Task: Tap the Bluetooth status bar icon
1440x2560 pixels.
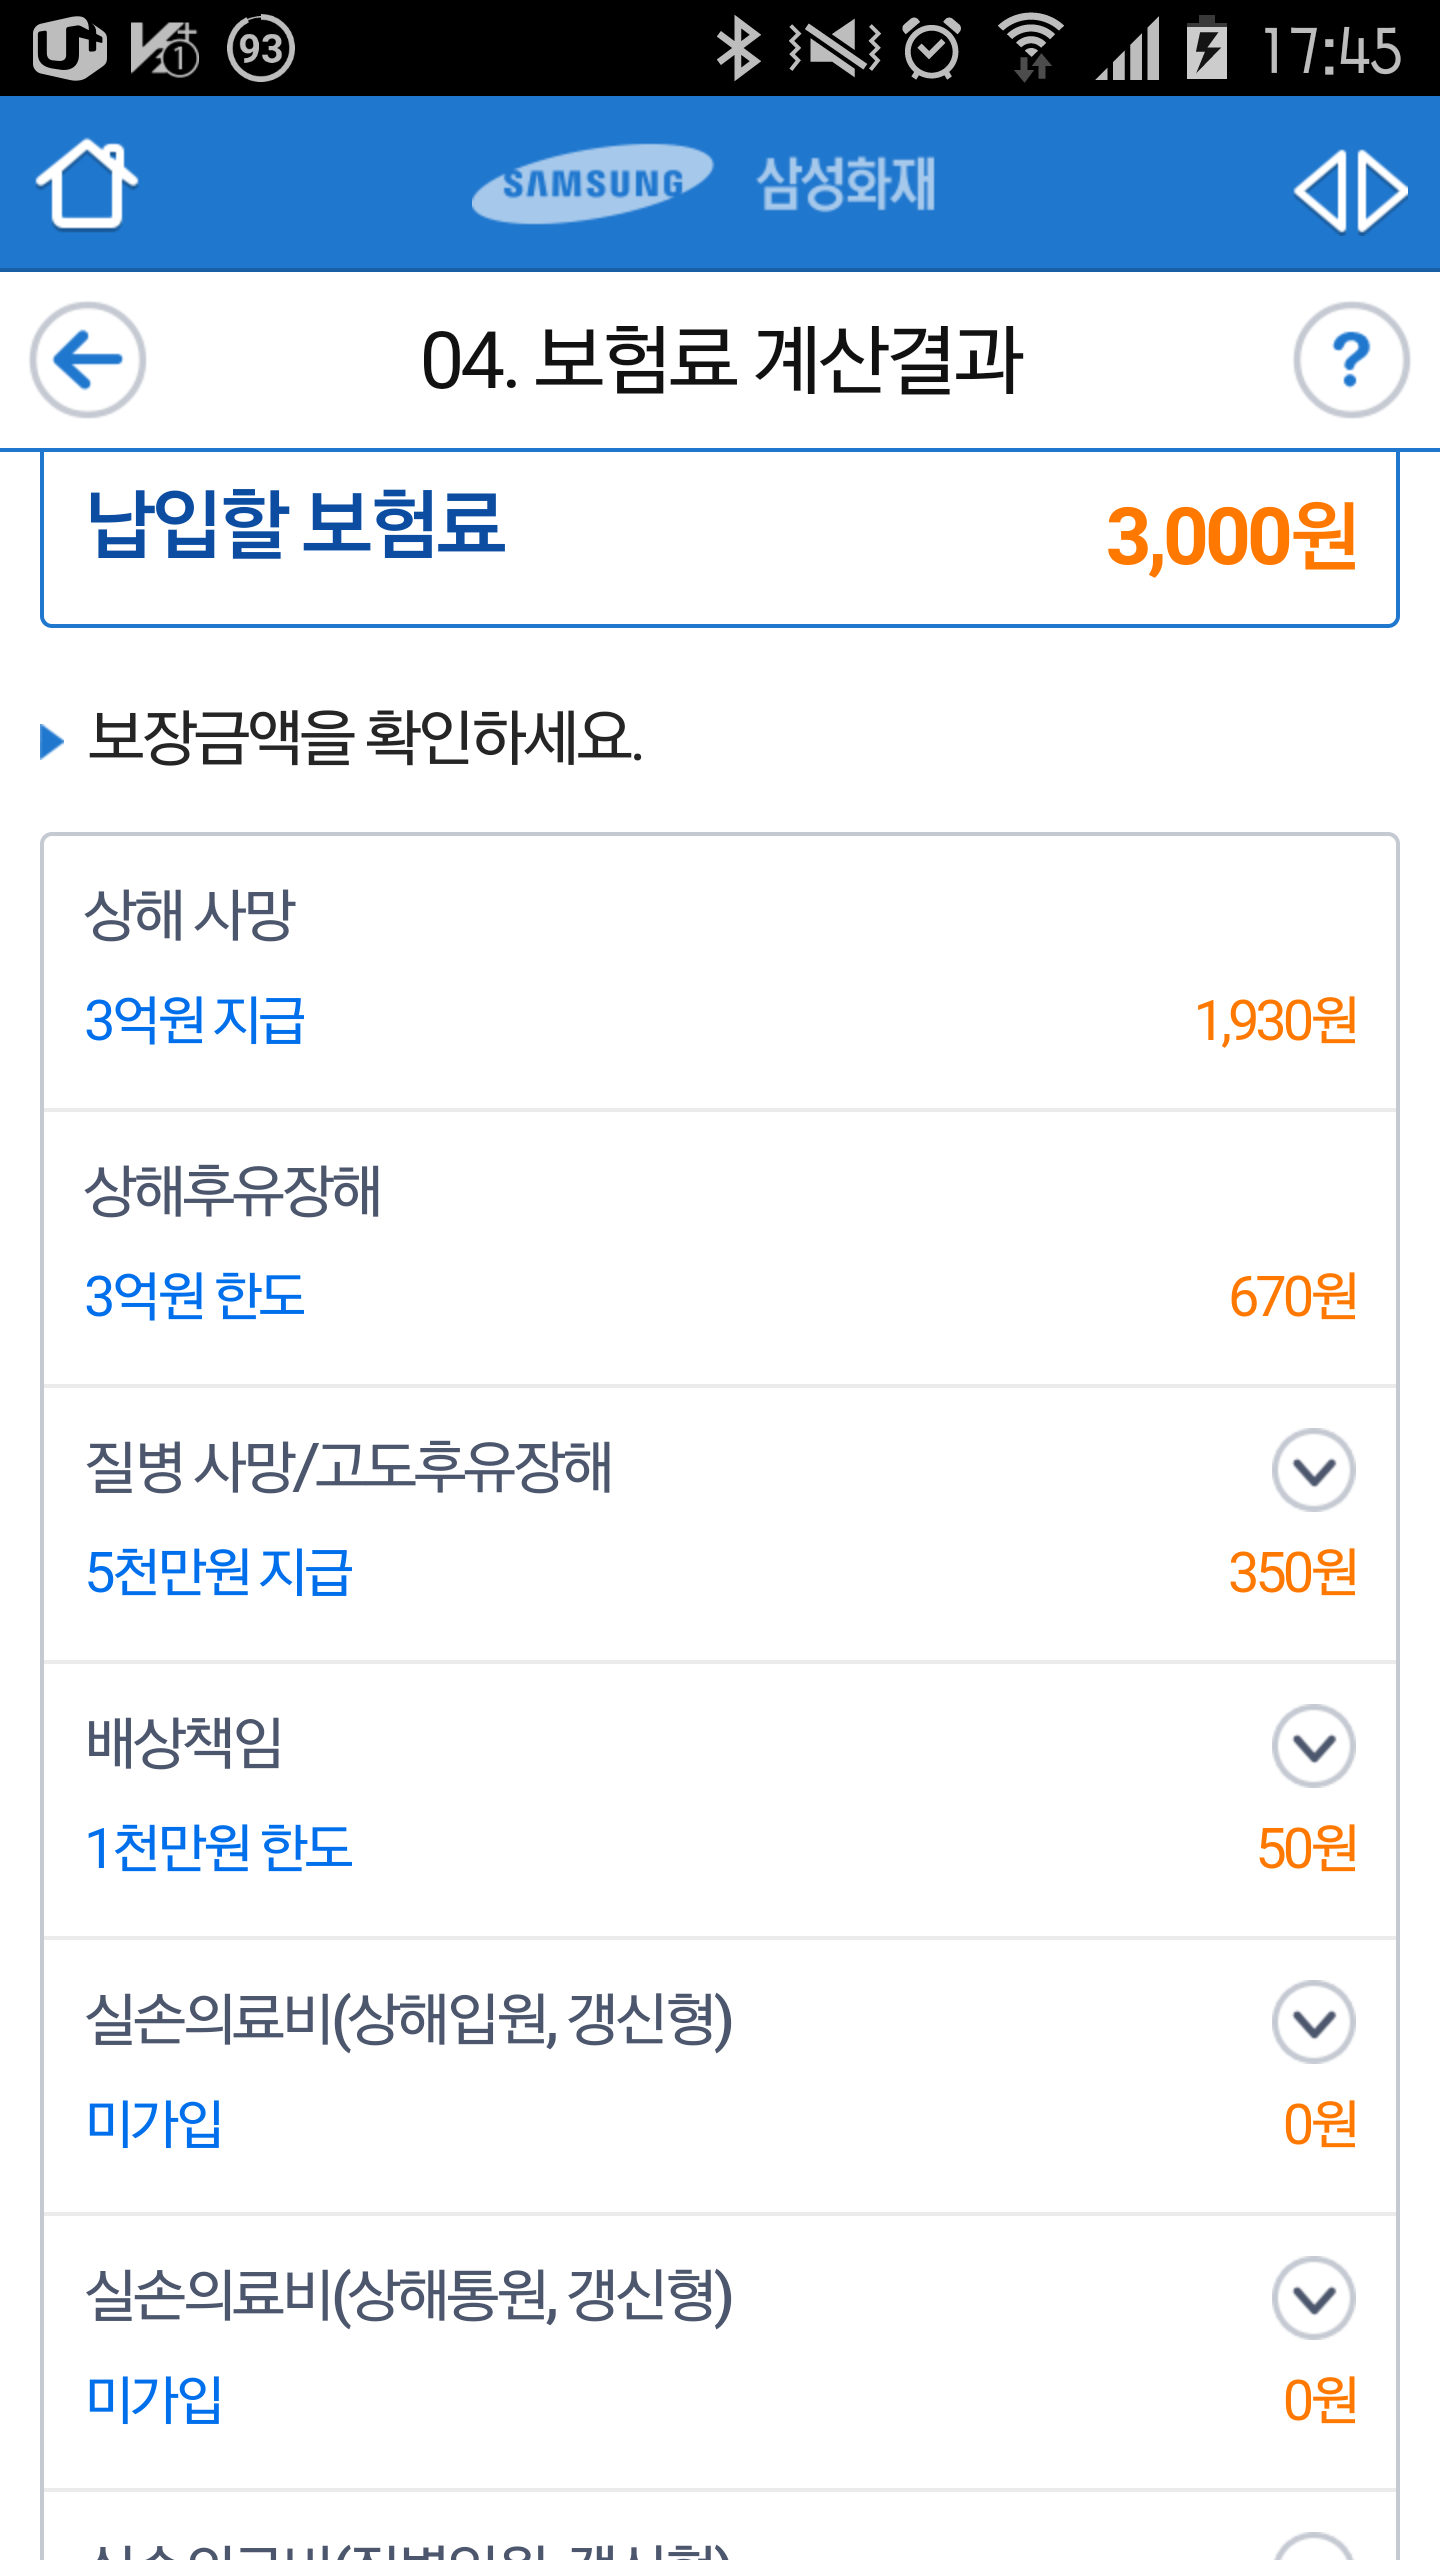Action: point(740,48)
